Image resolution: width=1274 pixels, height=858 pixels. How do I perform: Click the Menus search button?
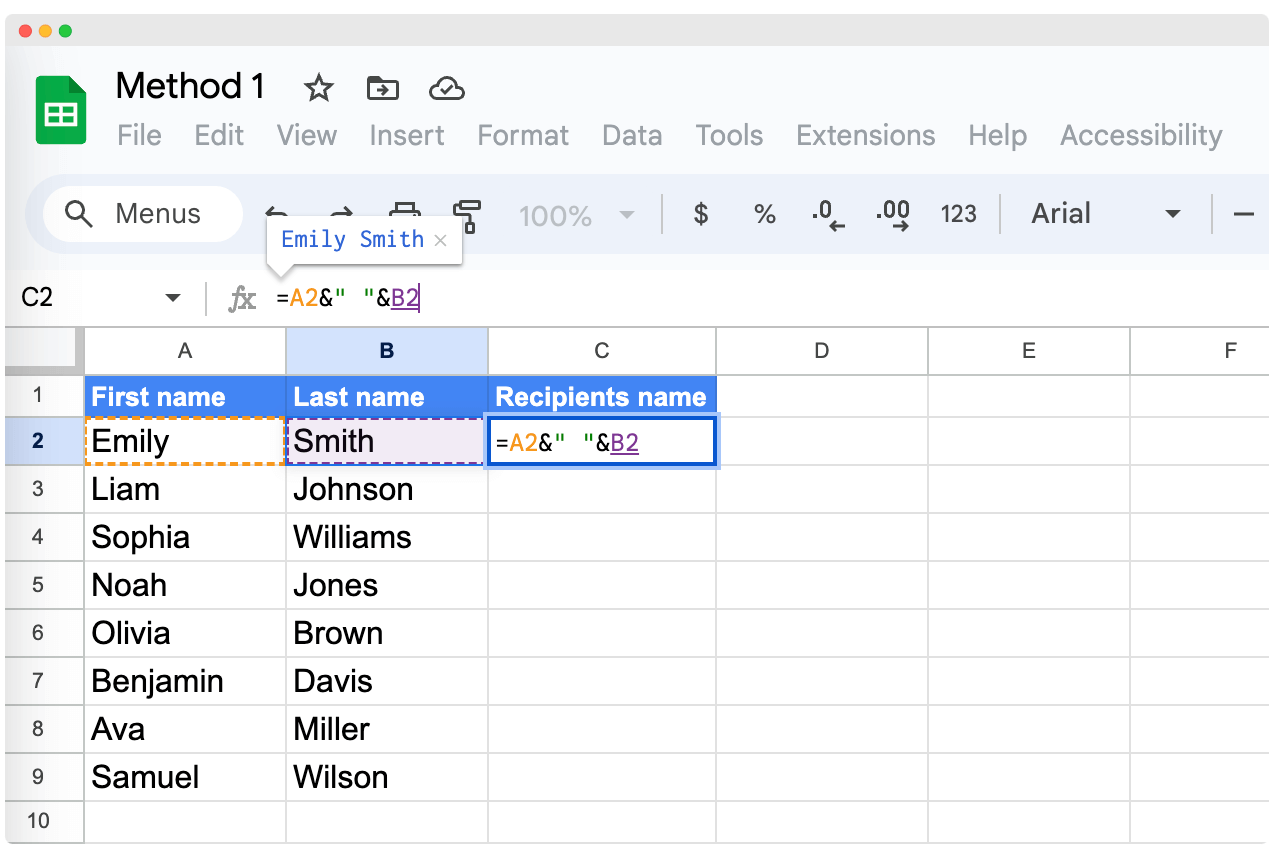pyautogui.click(x=141, y=213)
